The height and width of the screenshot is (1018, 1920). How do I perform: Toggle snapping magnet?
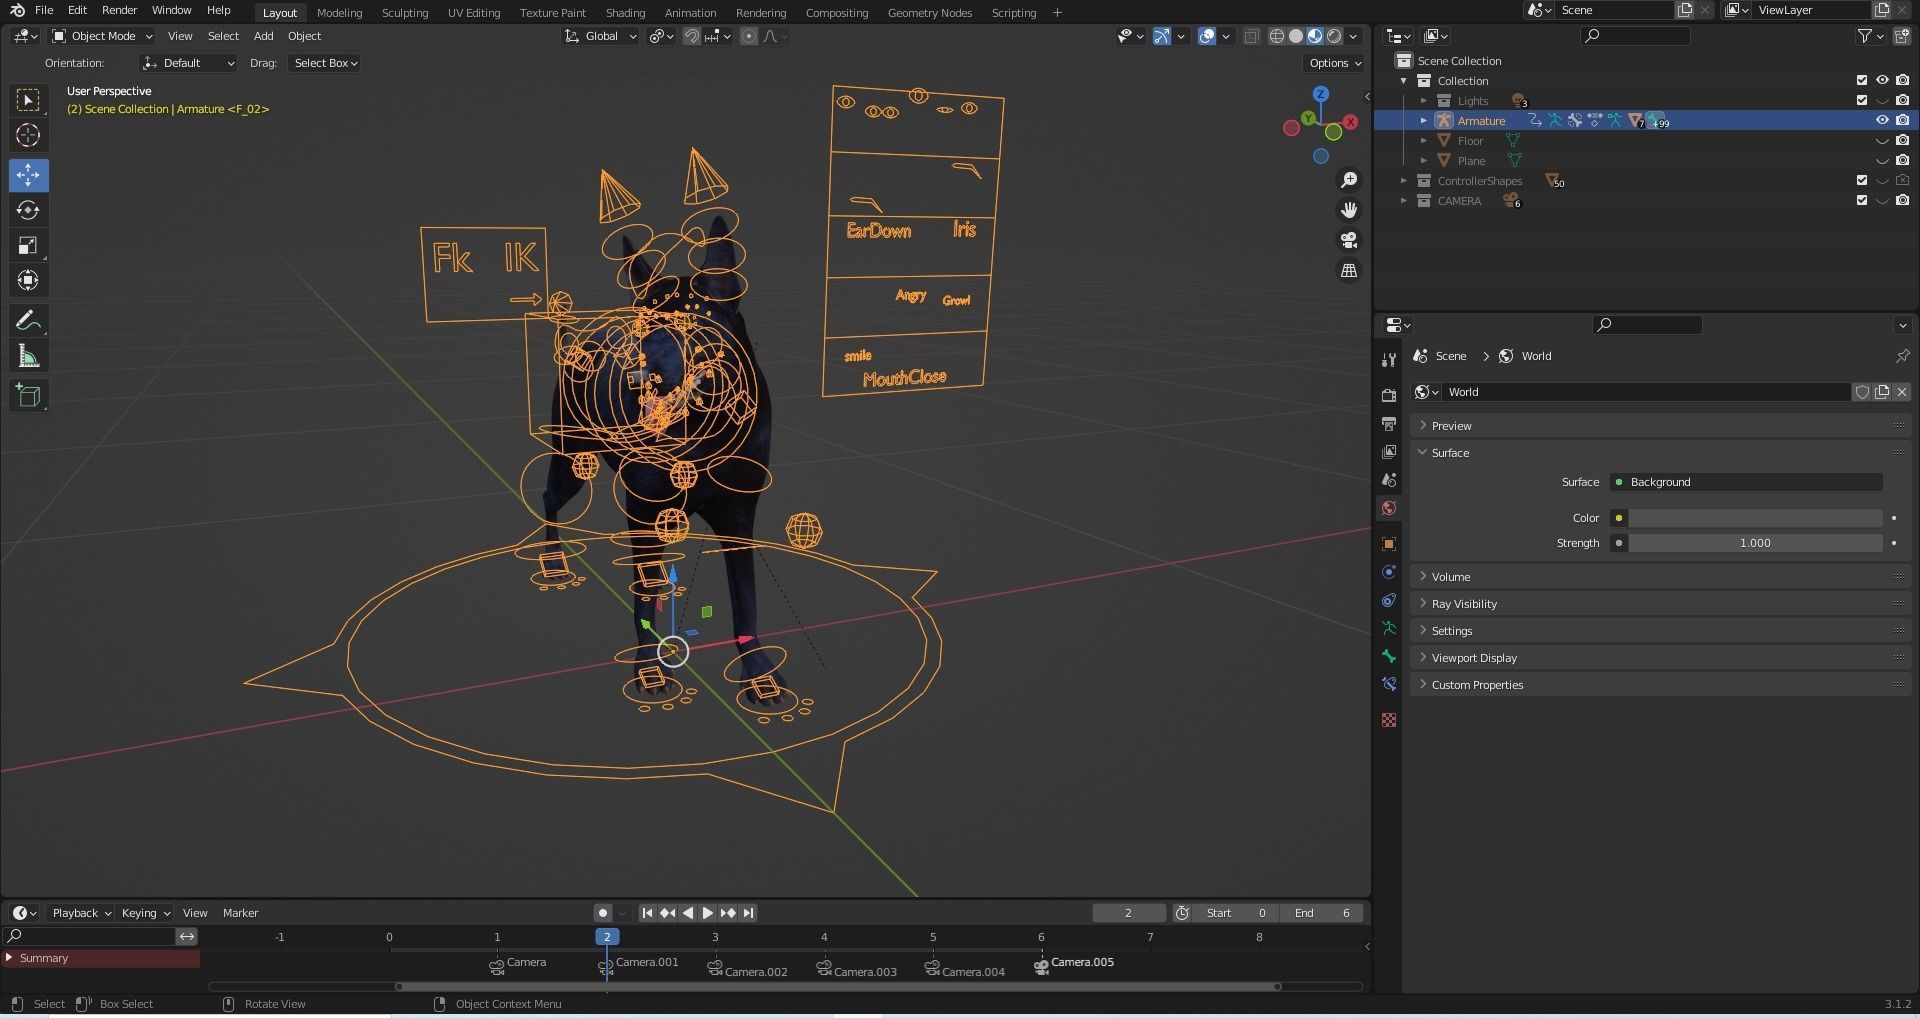pyautogui.click(x=691, y=36)
